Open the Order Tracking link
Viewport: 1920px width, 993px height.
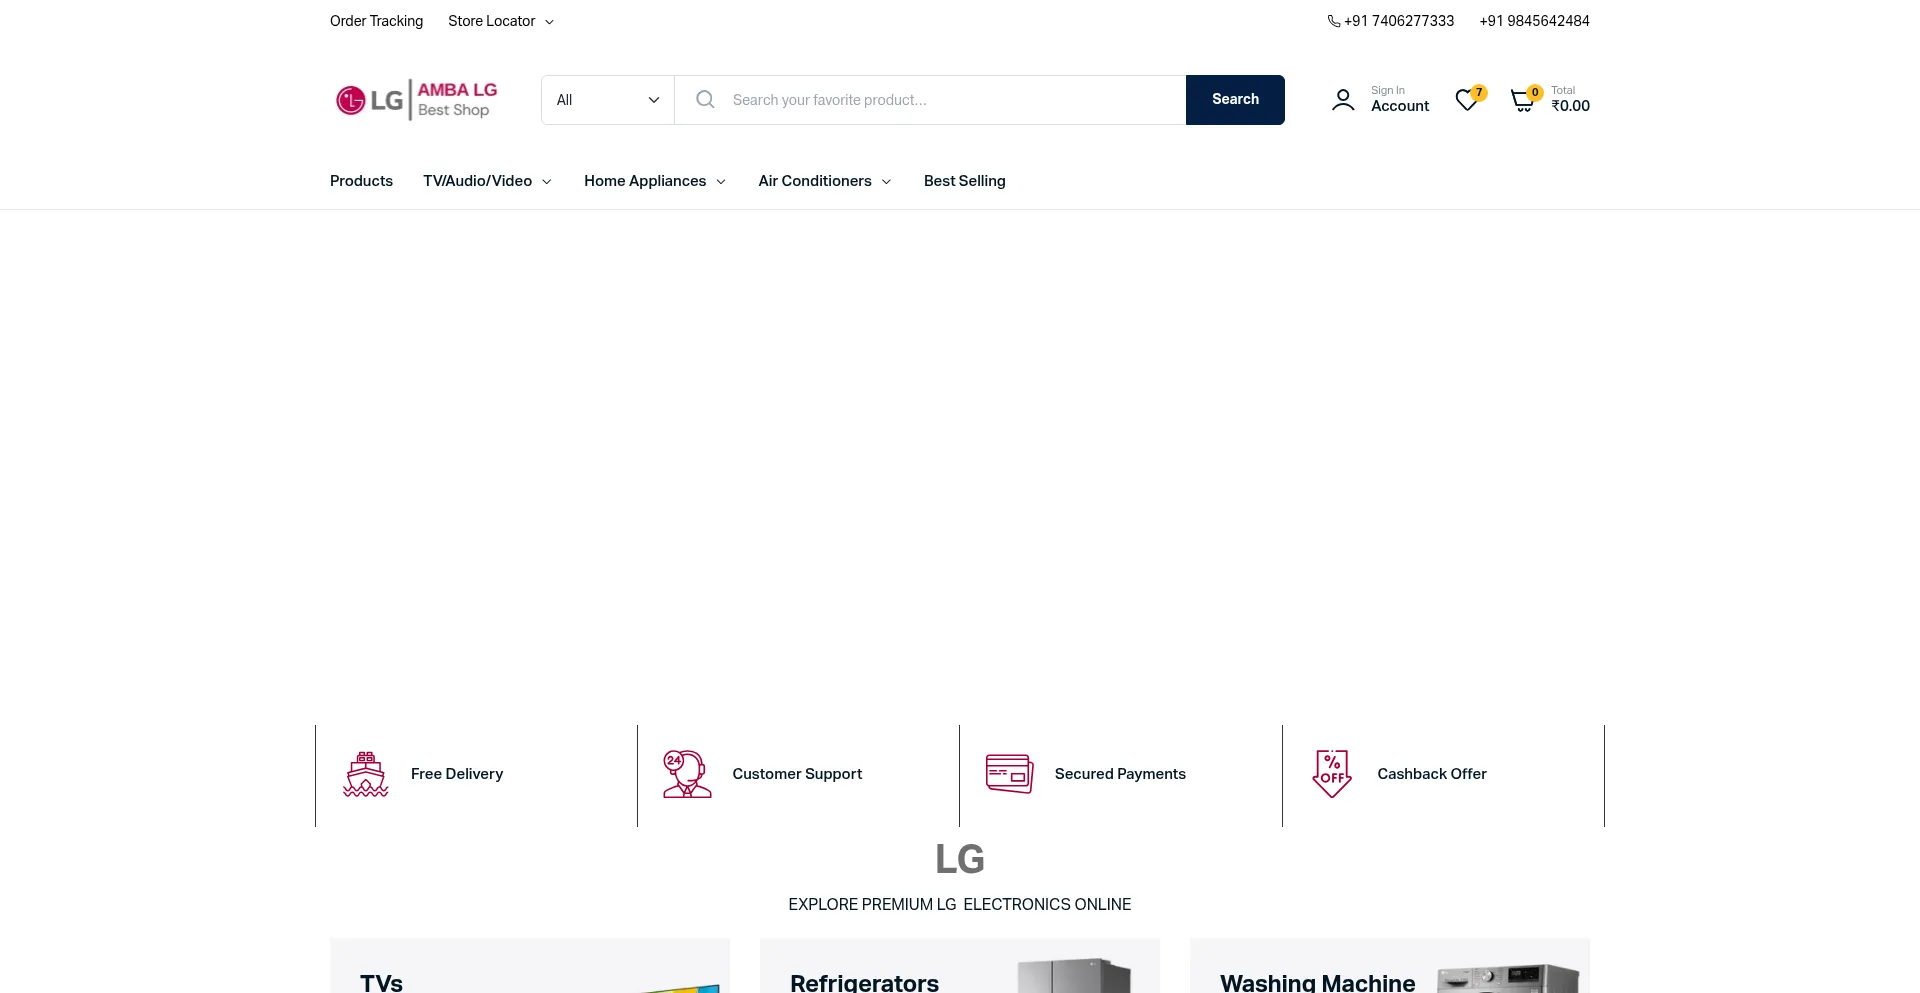tap(376, 21)
